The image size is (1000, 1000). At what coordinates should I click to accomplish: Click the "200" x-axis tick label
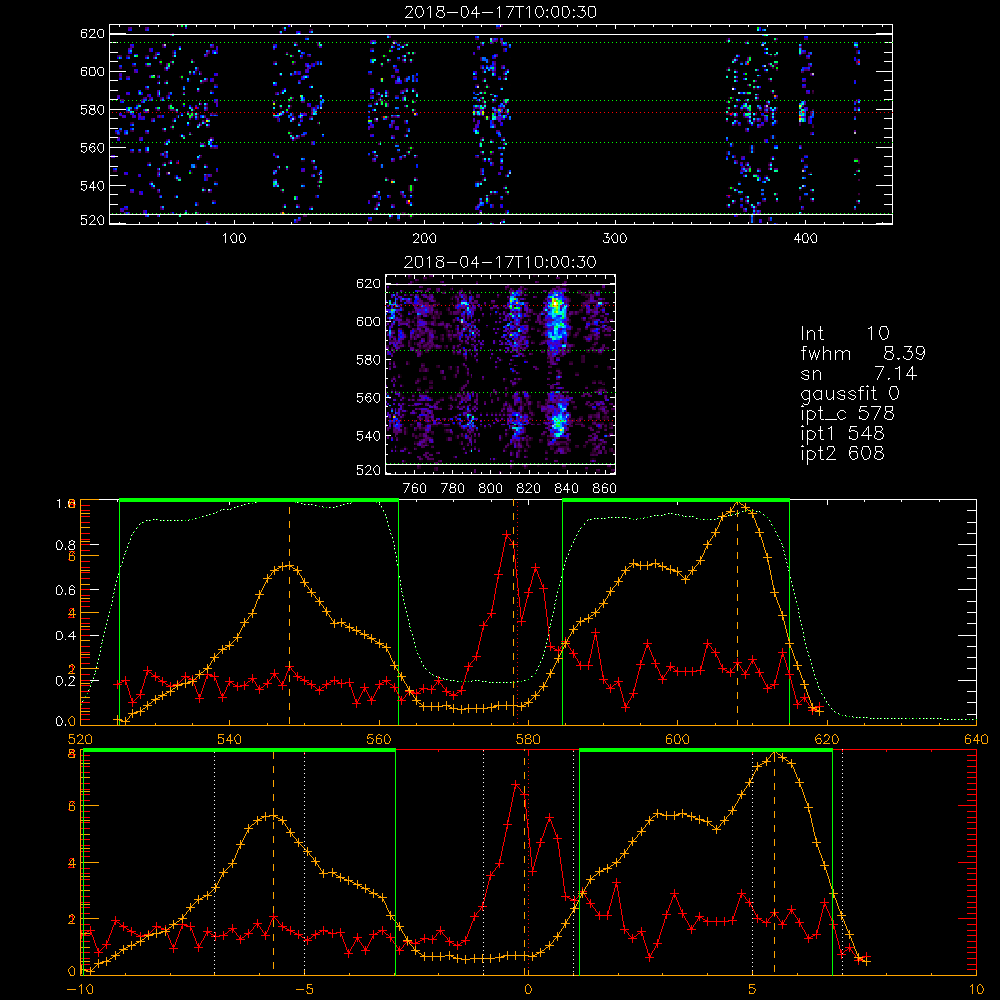pyautogui.click(x=424, y=239)
